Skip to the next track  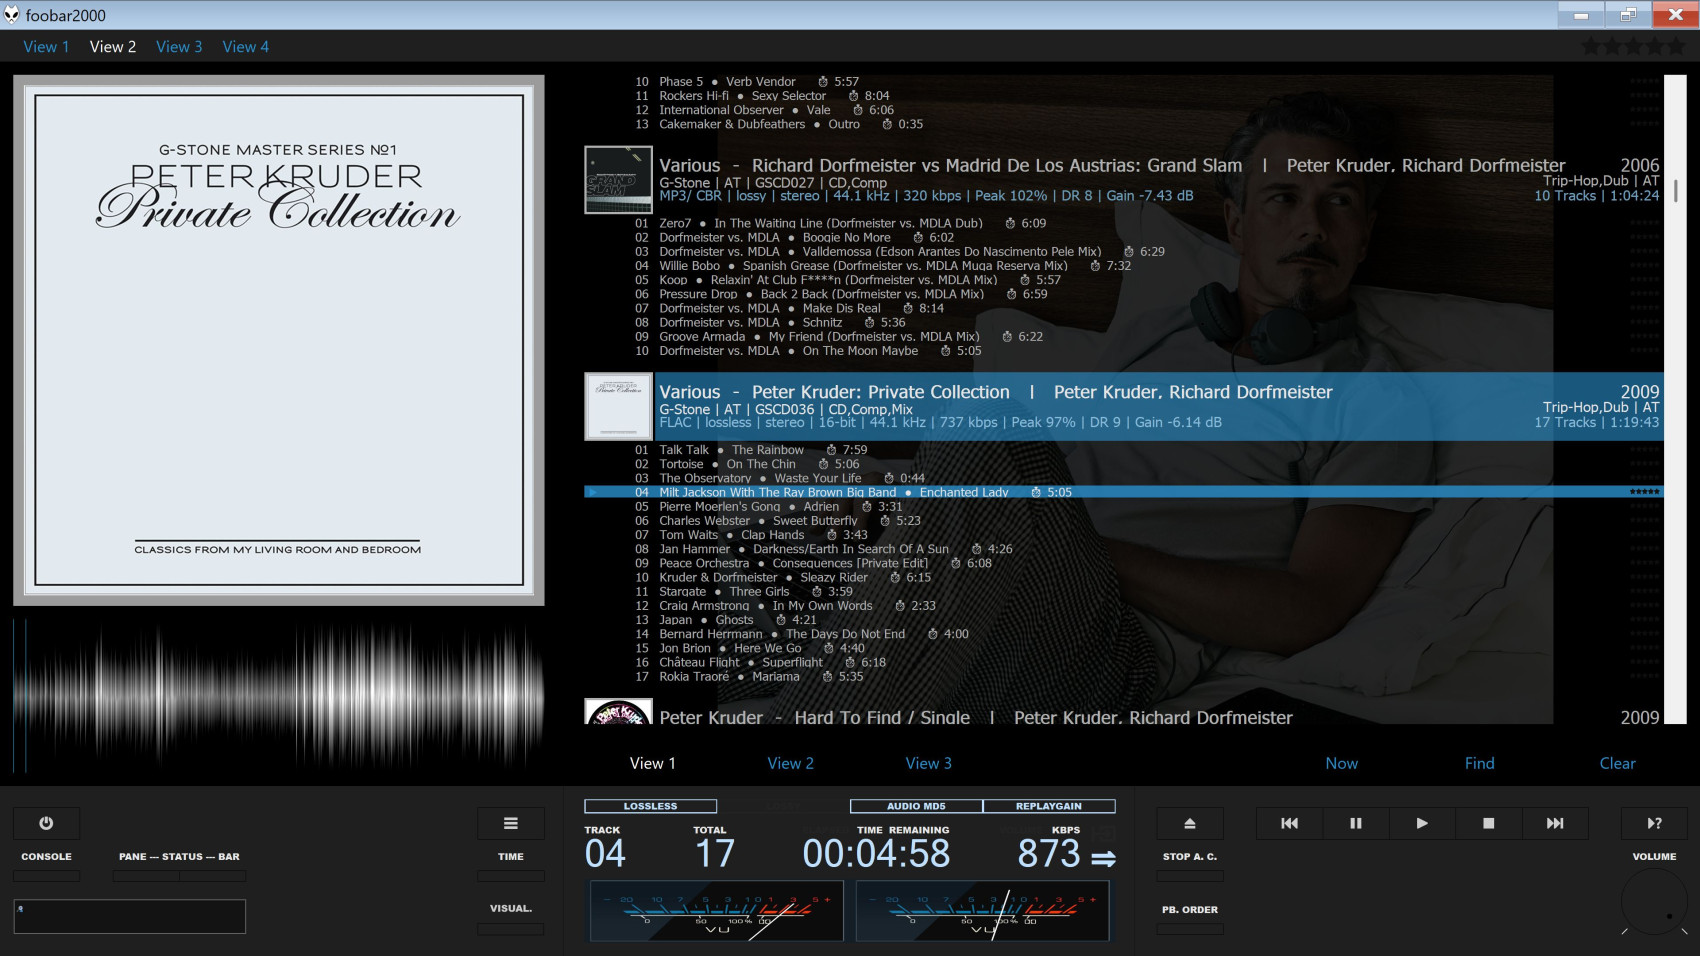pyautogui.click(x=1554, y=823)
